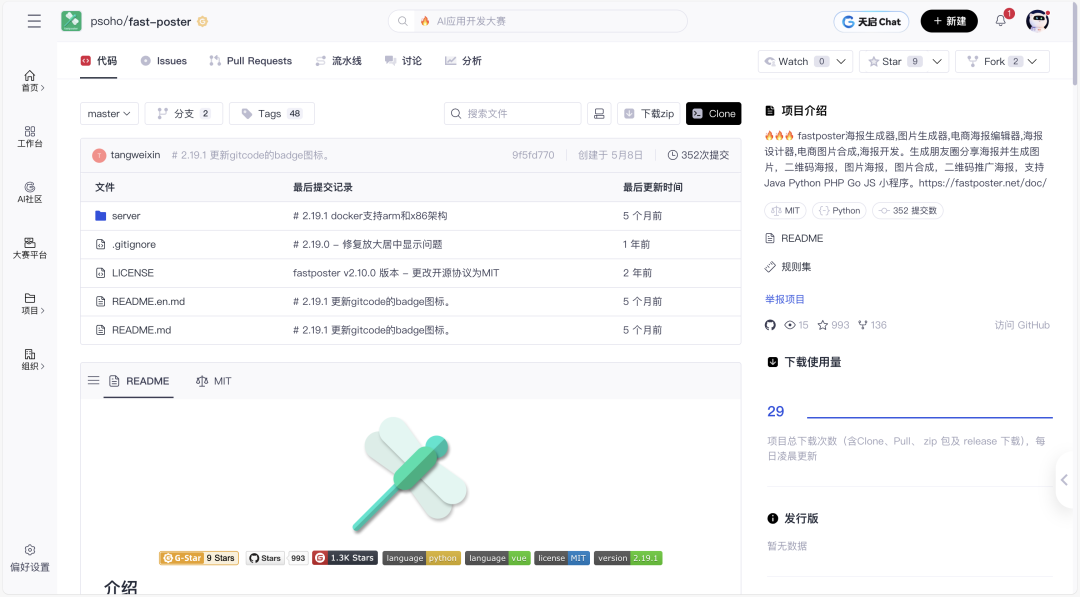The image size is (1080, 597).
Task: Expand the collapsed side panel arrow
Action: click(x=1064, y=480)
